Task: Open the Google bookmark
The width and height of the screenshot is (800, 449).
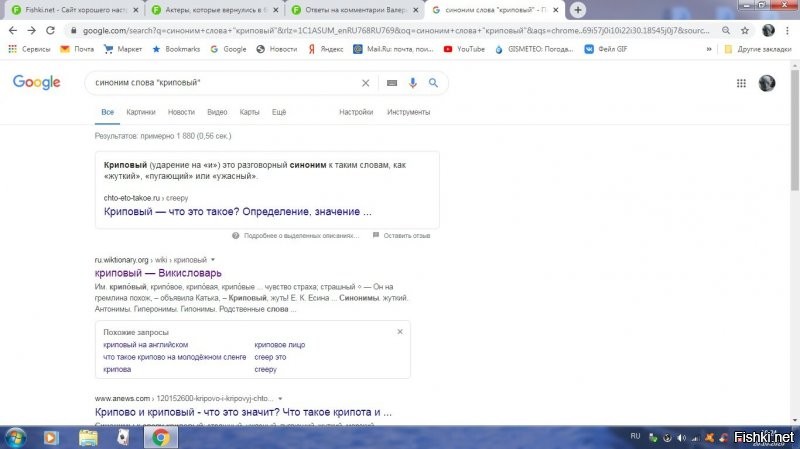Action: point(228,49)
